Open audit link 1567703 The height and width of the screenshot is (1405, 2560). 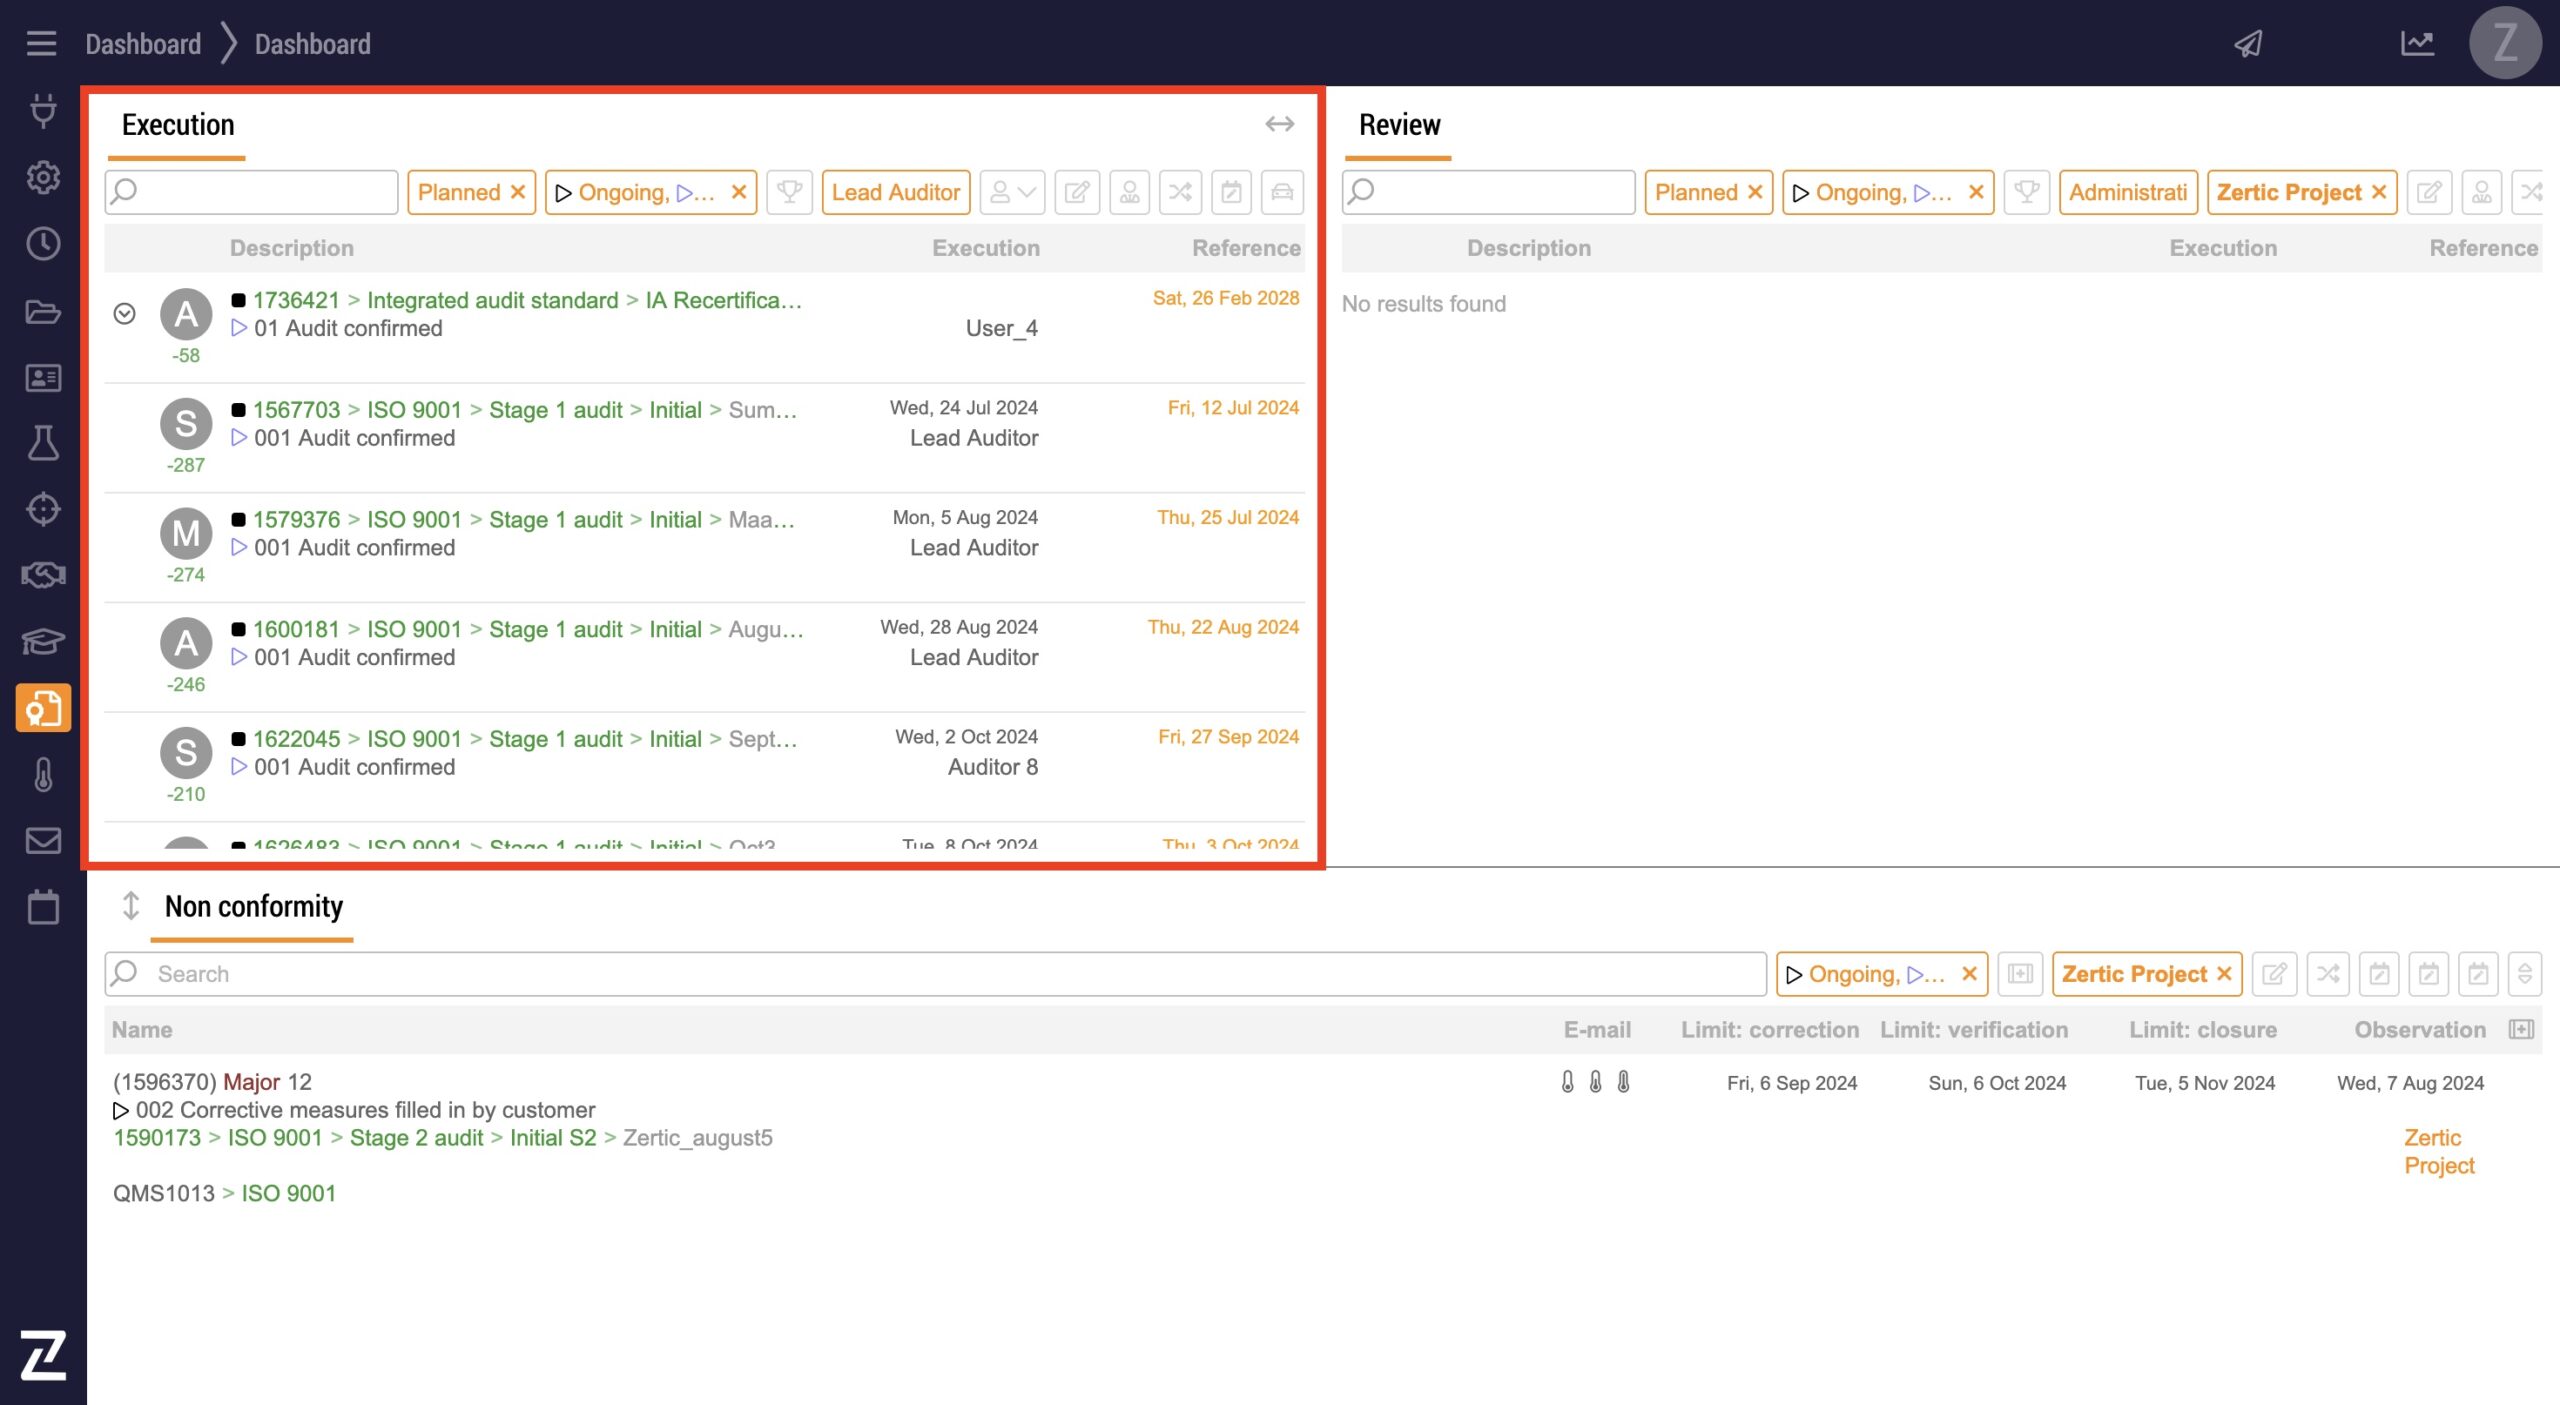296,410
